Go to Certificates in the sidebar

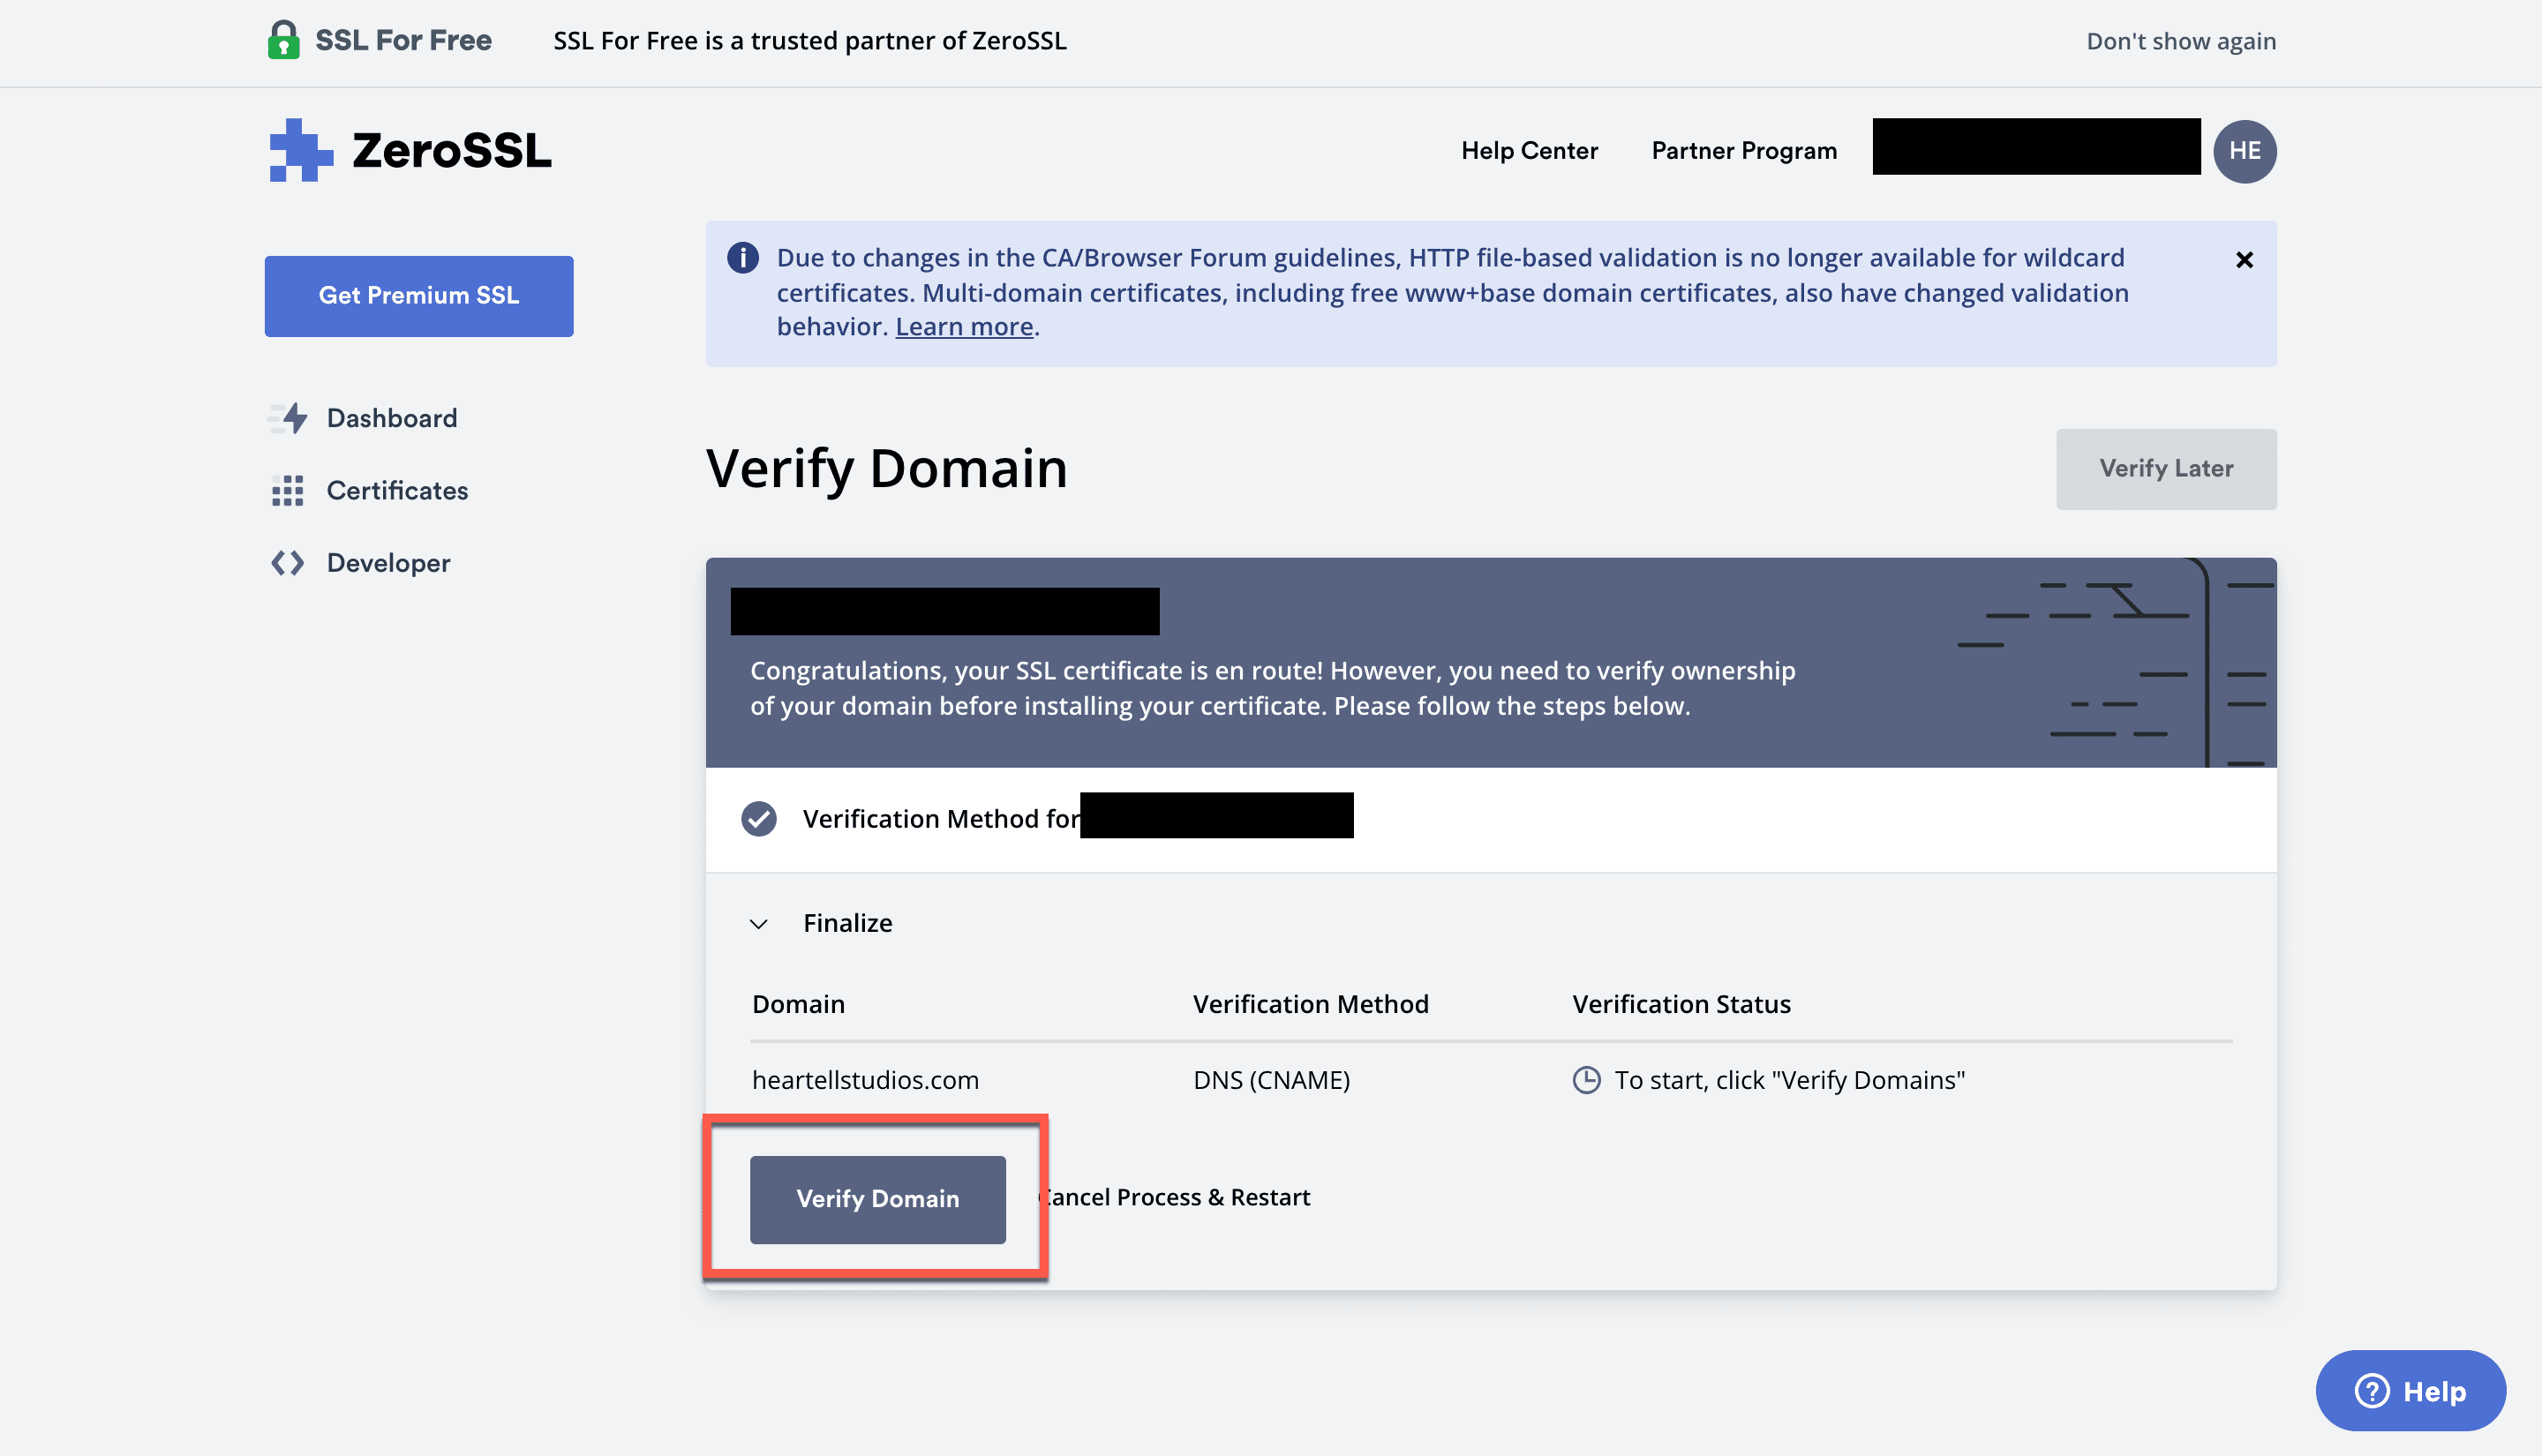[x=397, y=491]
